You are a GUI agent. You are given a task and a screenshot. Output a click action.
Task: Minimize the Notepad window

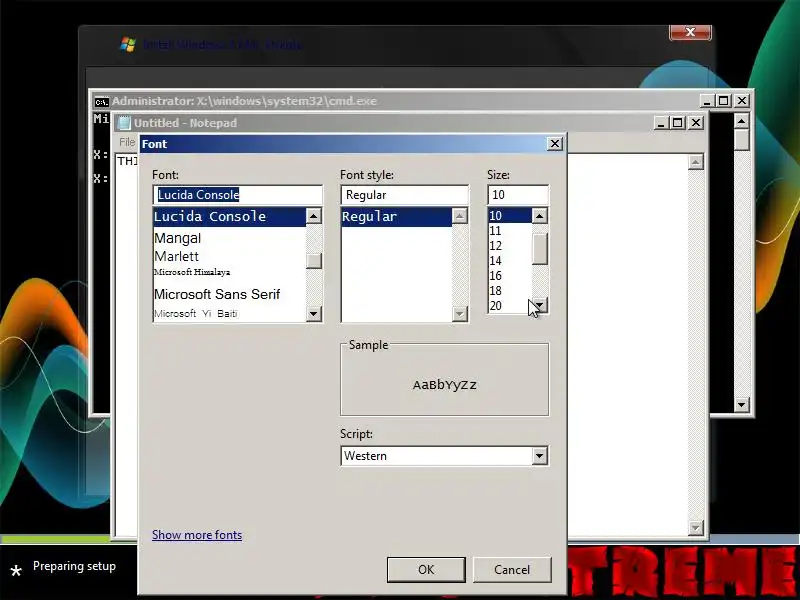tap(661, 123)
